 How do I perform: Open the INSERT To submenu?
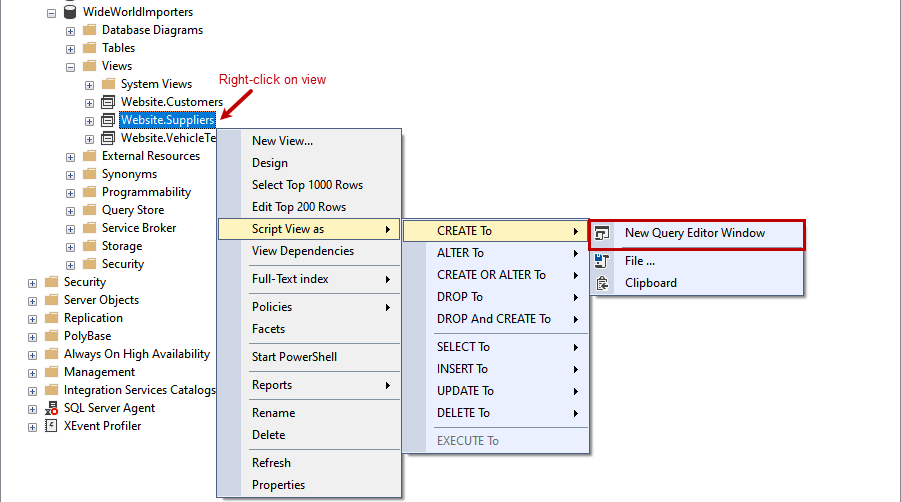(x=495, y=369)
